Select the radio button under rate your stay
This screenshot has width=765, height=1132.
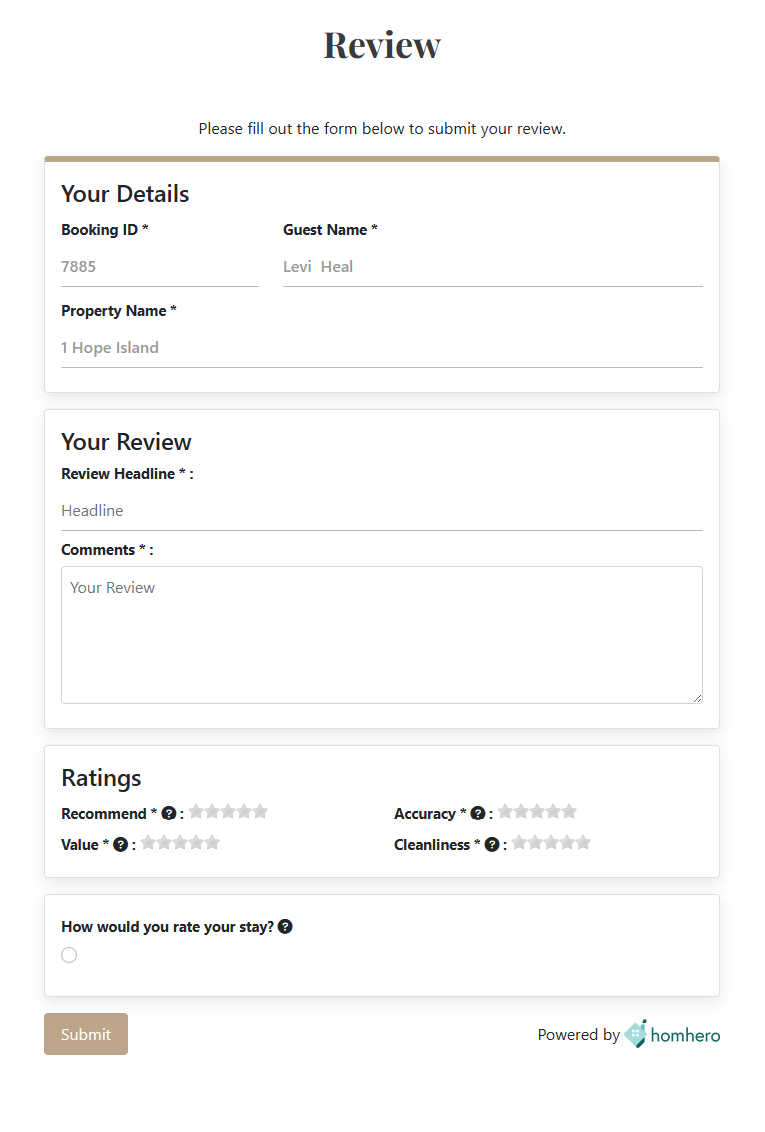click(69, 955)
